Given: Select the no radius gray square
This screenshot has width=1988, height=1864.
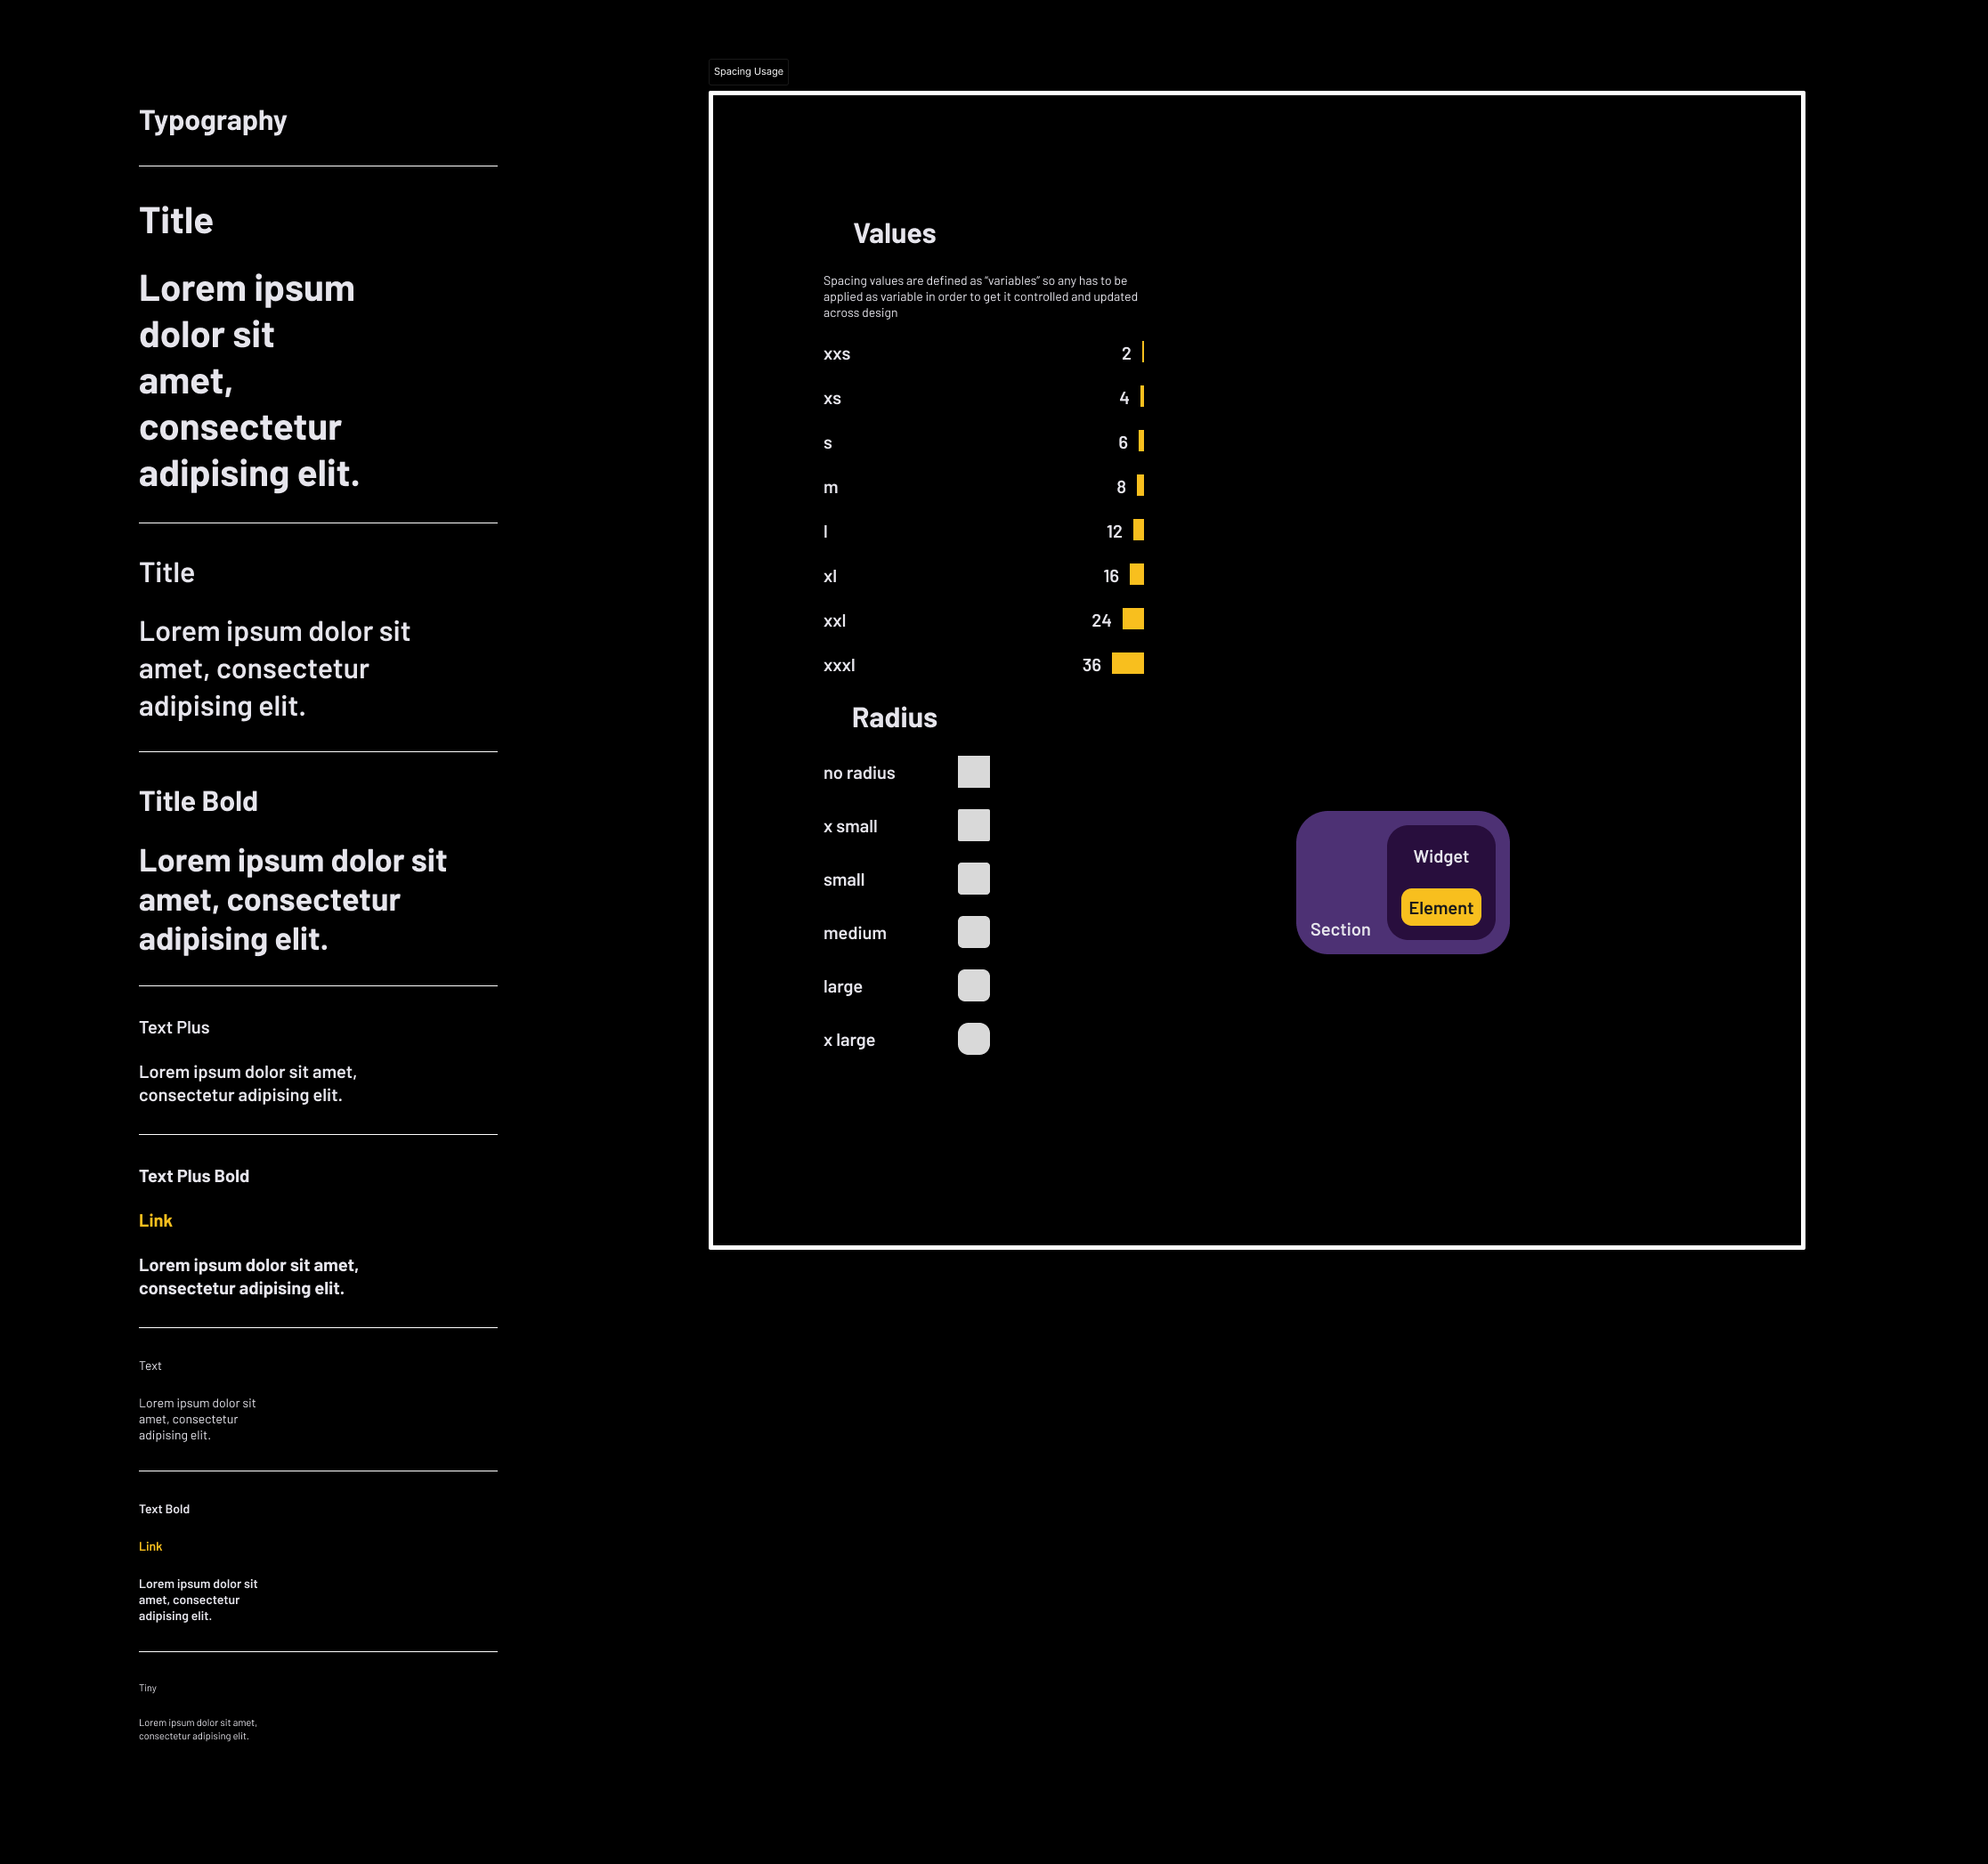Looking at the screenshot, I should 973,772.
